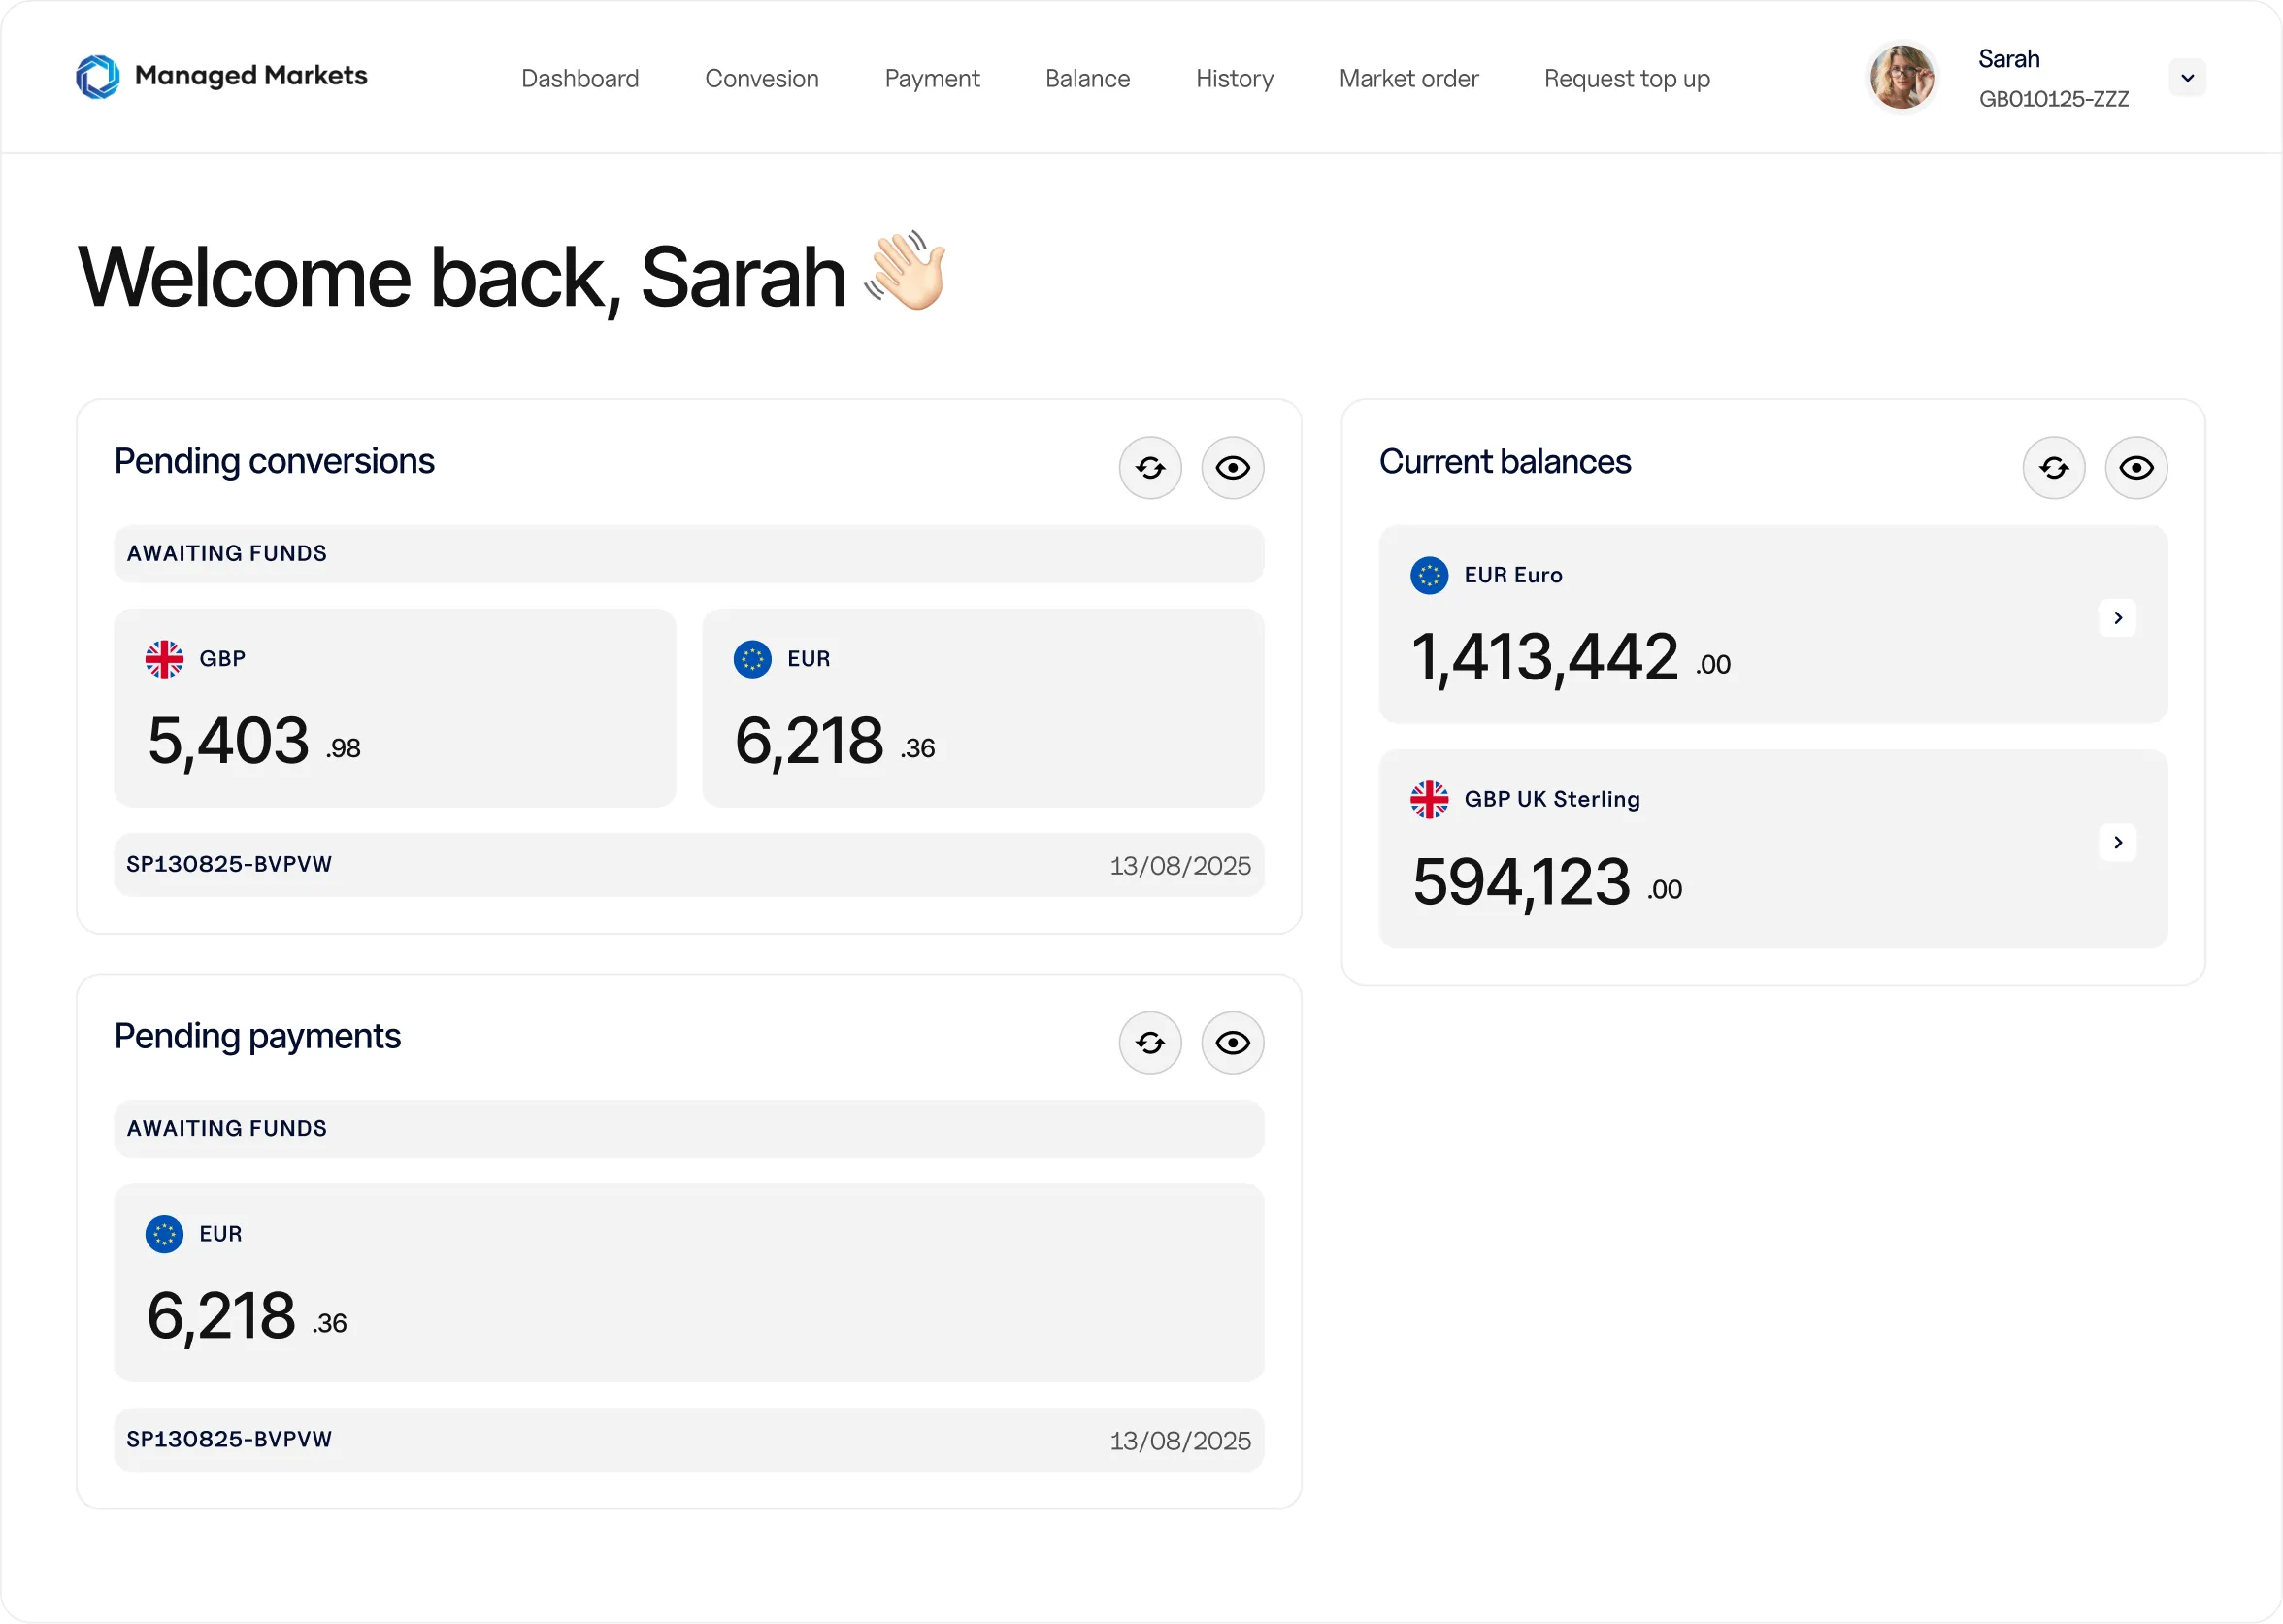Open the Market order page
The height and width of the screenshot is (1624, 2283).
[x=1408, y=79]
